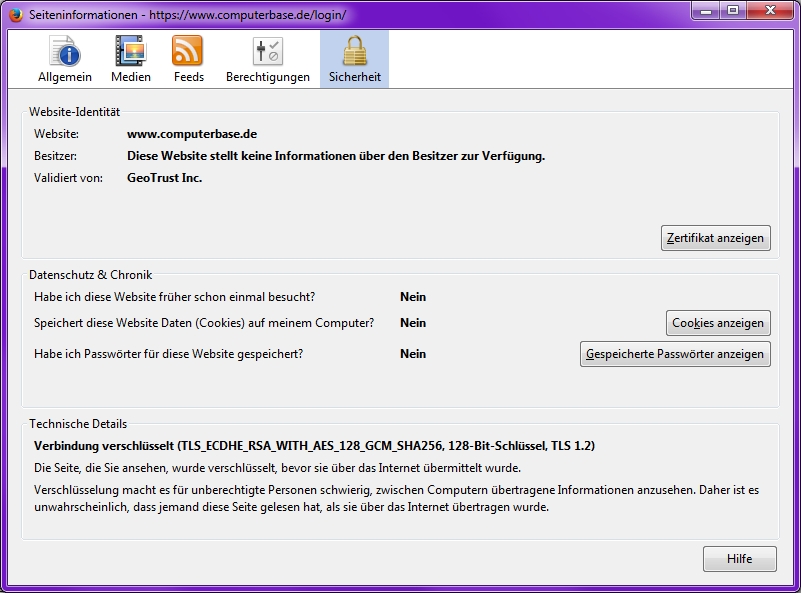Maximize the Seiteninformationen window

point(733,10)
